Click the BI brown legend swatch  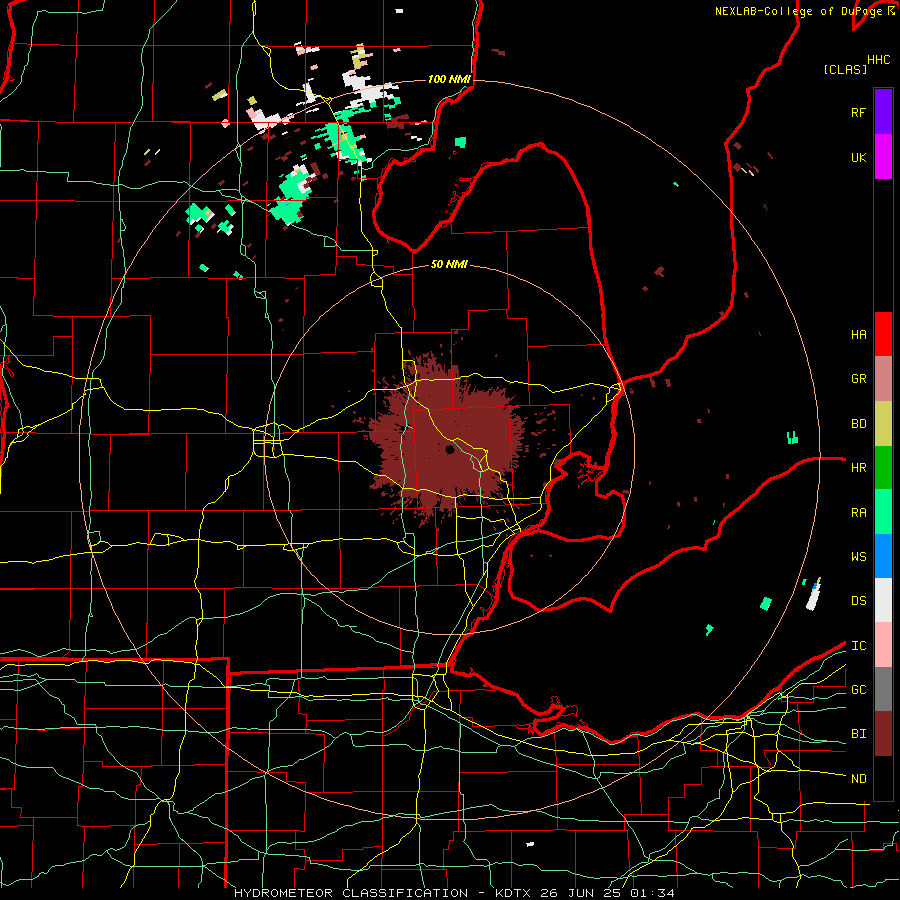pos(883,734)
